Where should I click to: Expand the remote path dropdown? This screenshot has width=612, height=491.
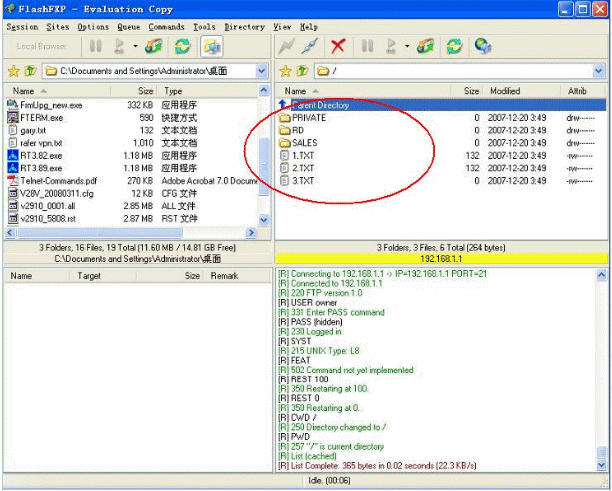[x=599, y=71]
